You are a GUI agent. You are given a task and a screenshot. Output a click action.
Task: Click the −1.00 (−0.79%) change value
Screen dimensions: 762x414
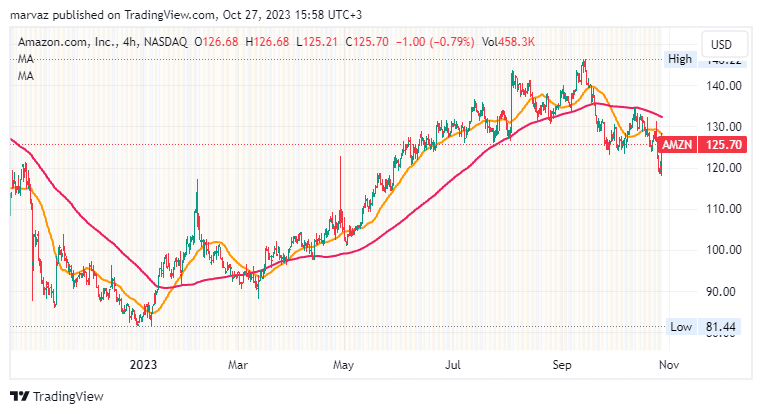tap(435, 42)
